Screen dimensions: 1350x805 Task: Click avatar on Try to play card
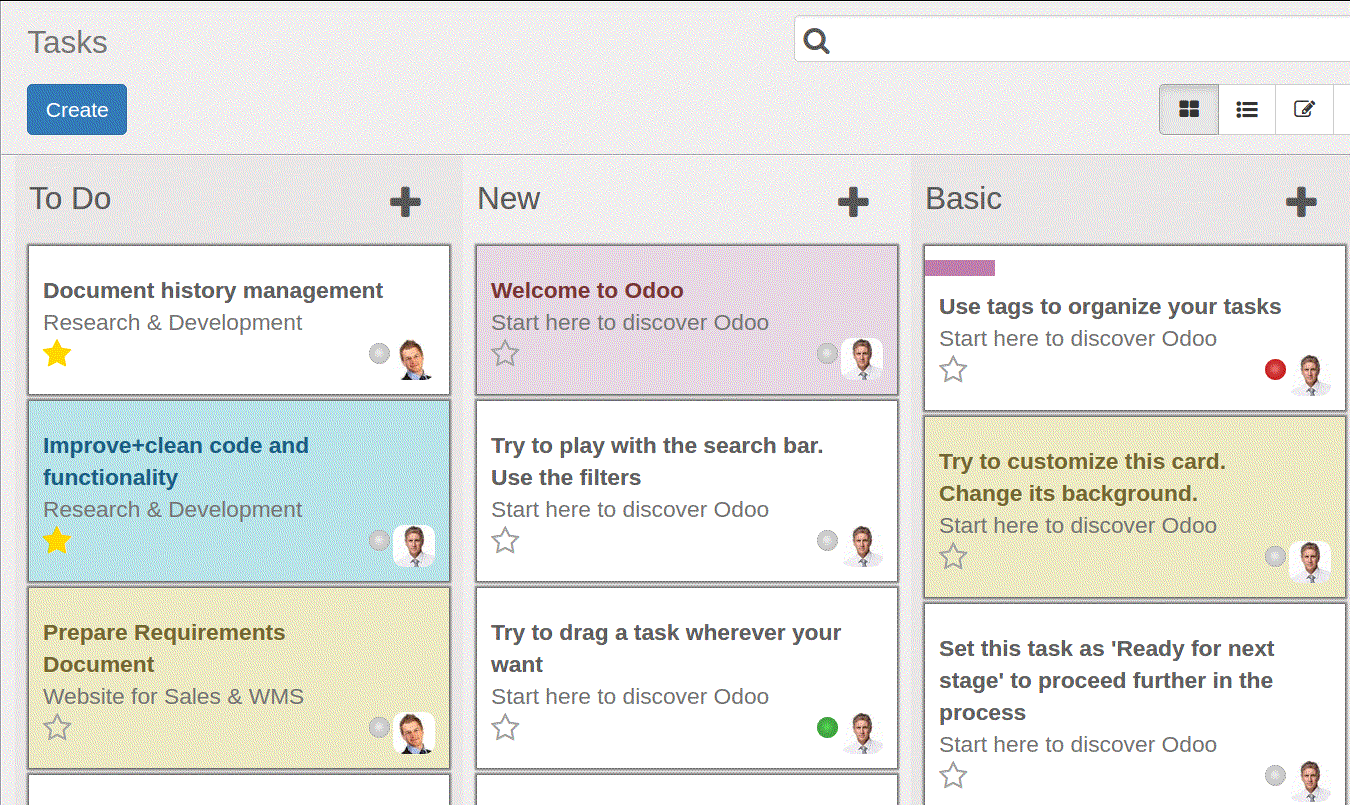(862, 546)
